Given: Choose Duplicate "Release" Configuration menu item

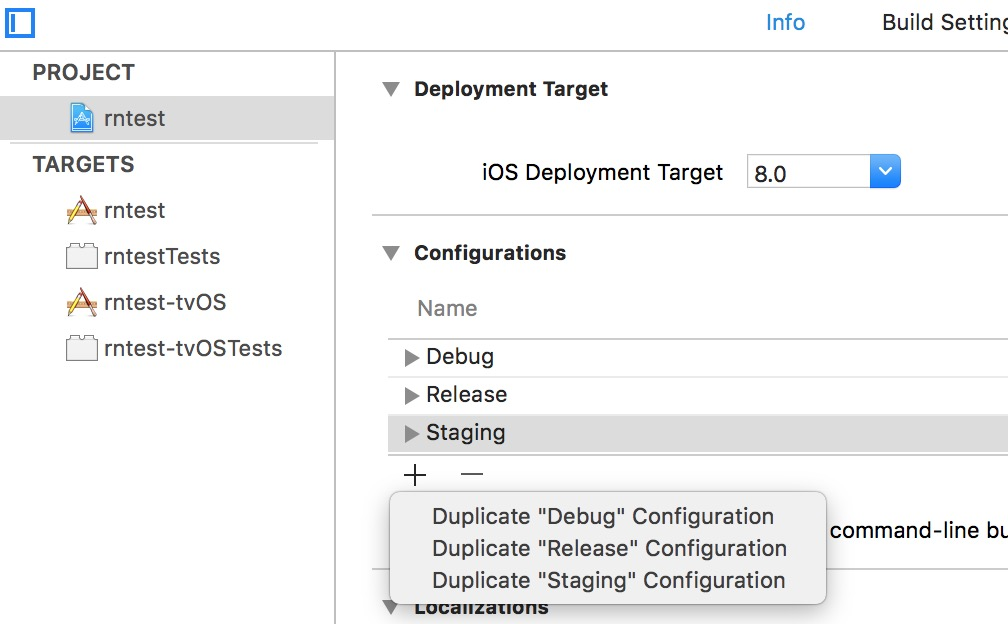Looking at the screenshot, I should coord(609,549).
